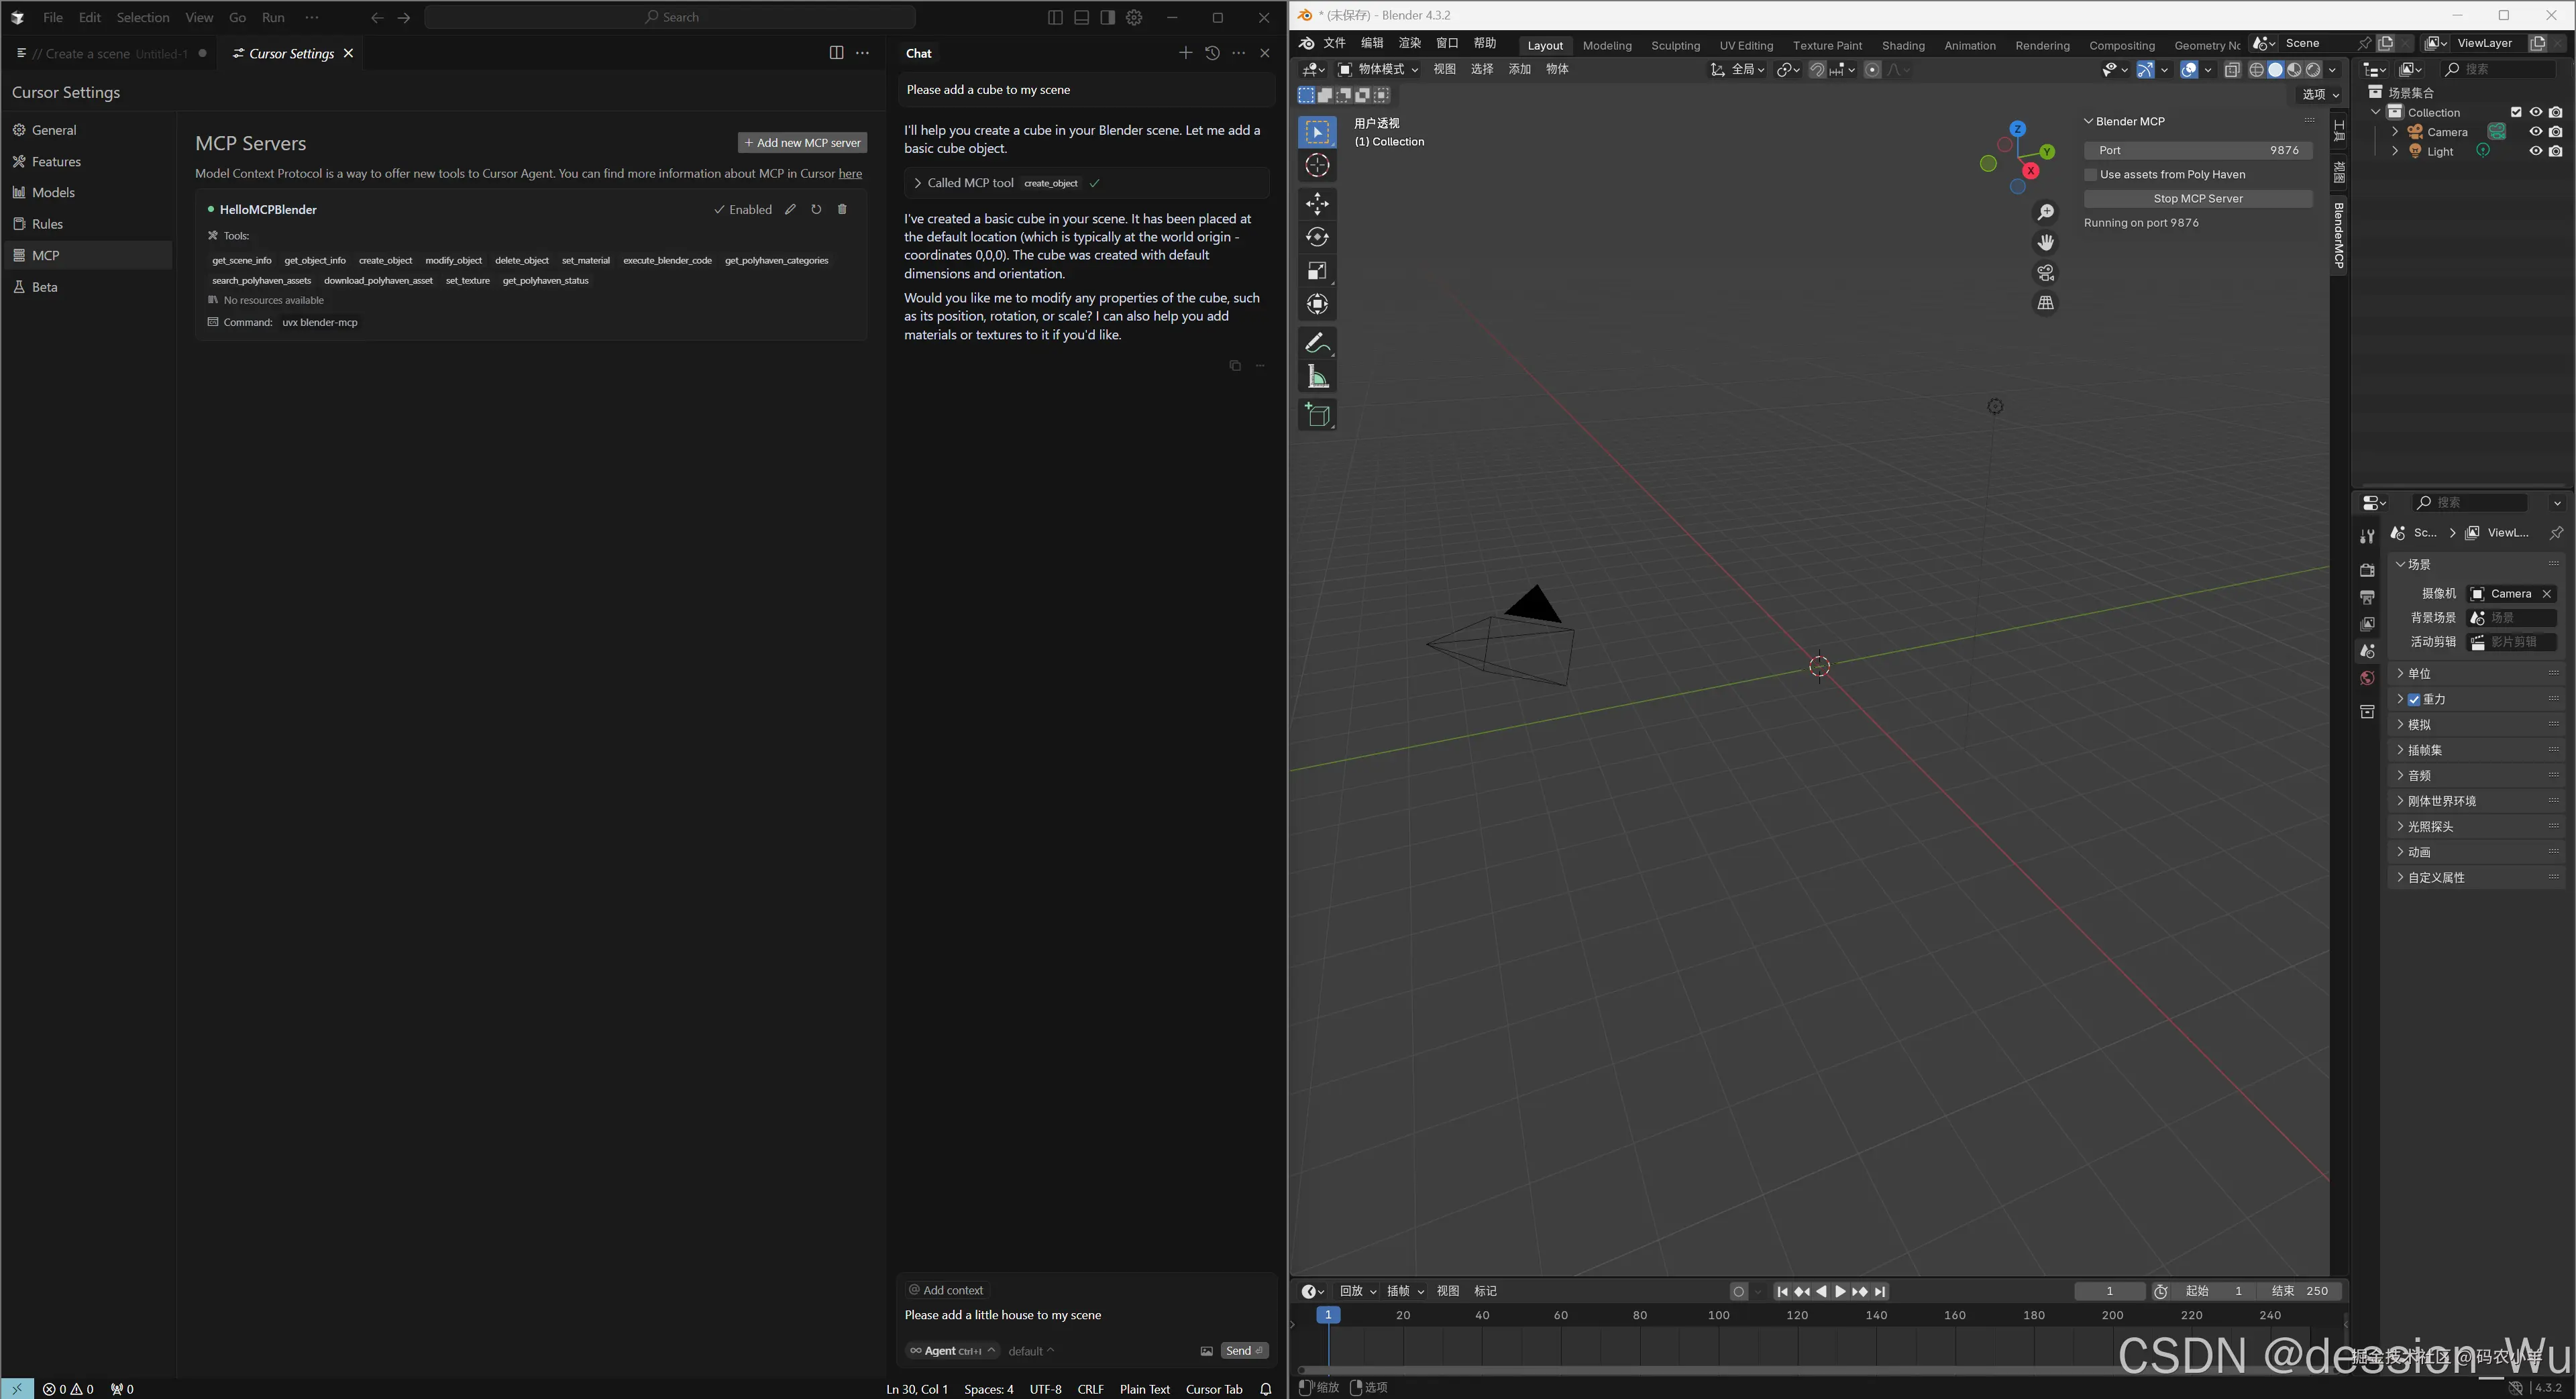Open the MCP settings section
The height and width of the screenshot is (1399, 2576).
46,255
